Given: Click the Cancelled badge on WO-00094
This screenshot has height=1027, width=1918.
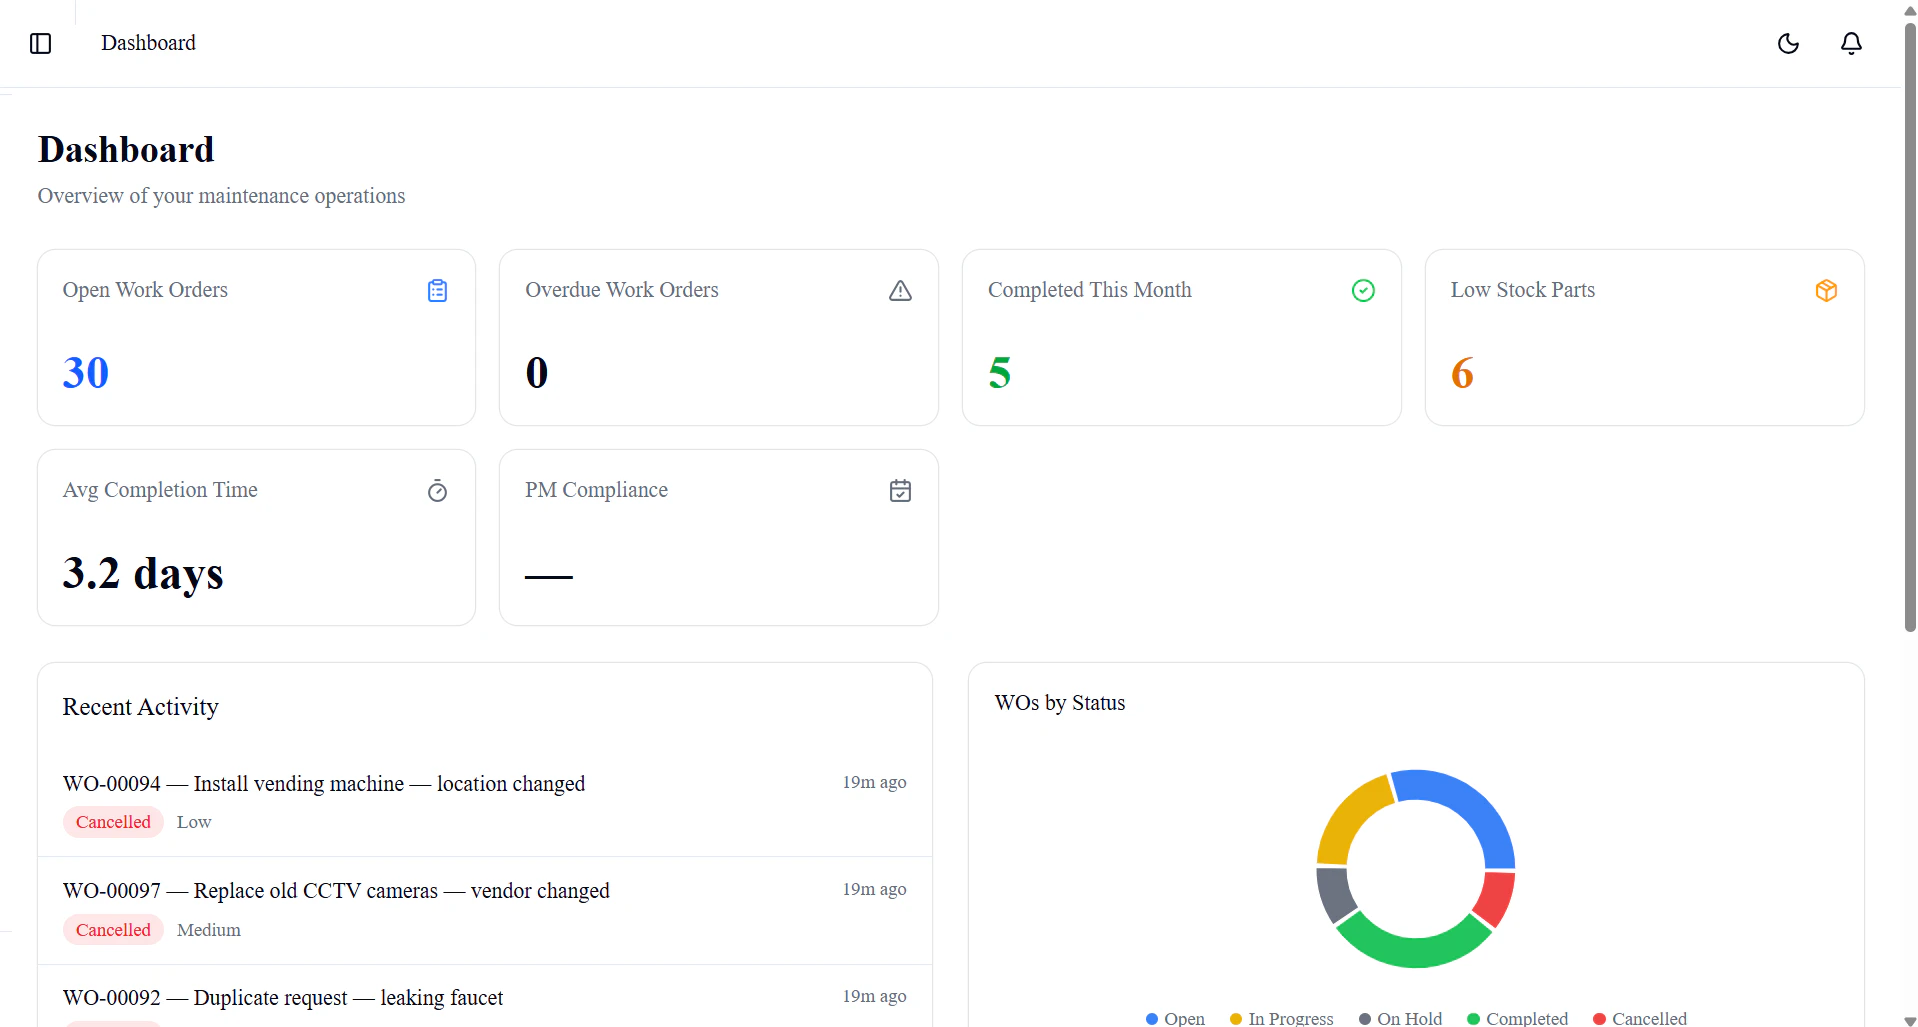Looking at the screenshot, I should point(113,822).
